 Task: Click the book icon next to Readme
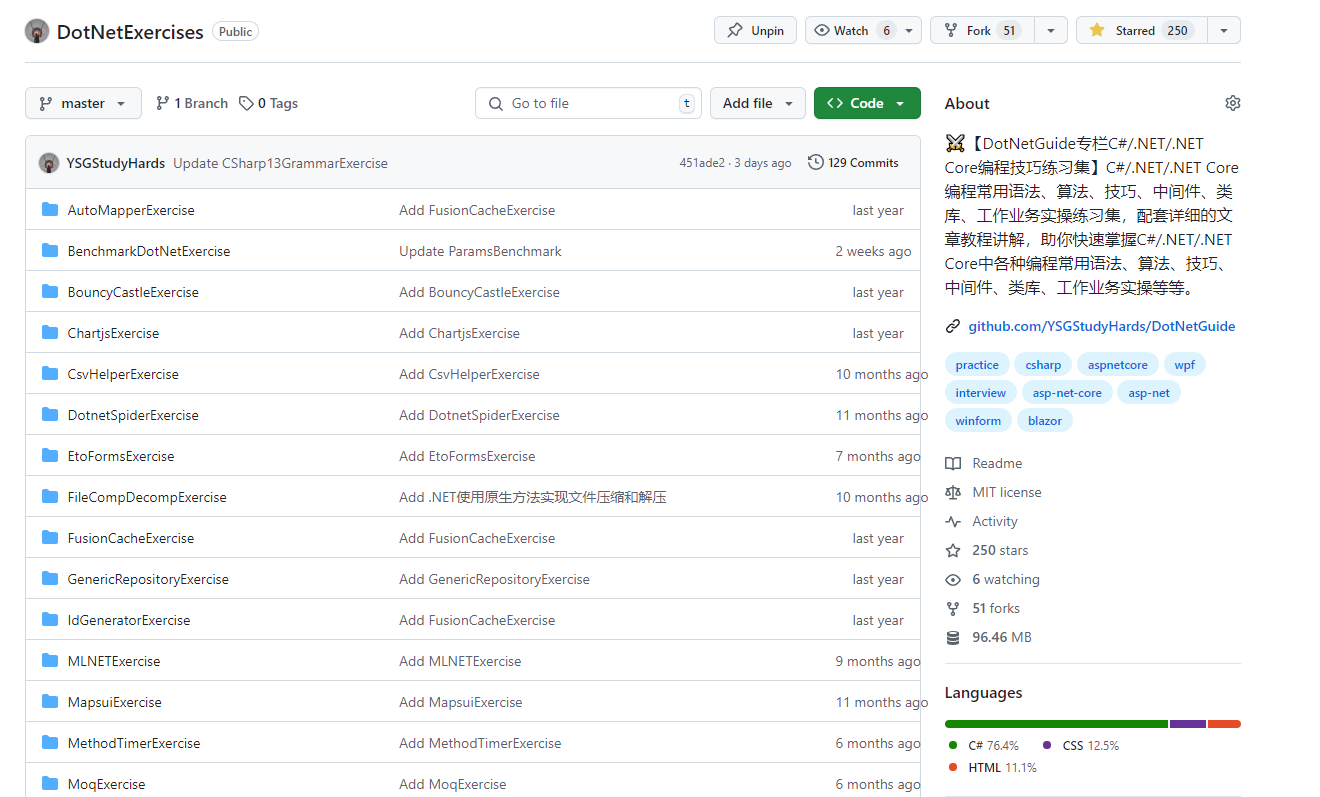pyautogui.click(x=953, y=463)
